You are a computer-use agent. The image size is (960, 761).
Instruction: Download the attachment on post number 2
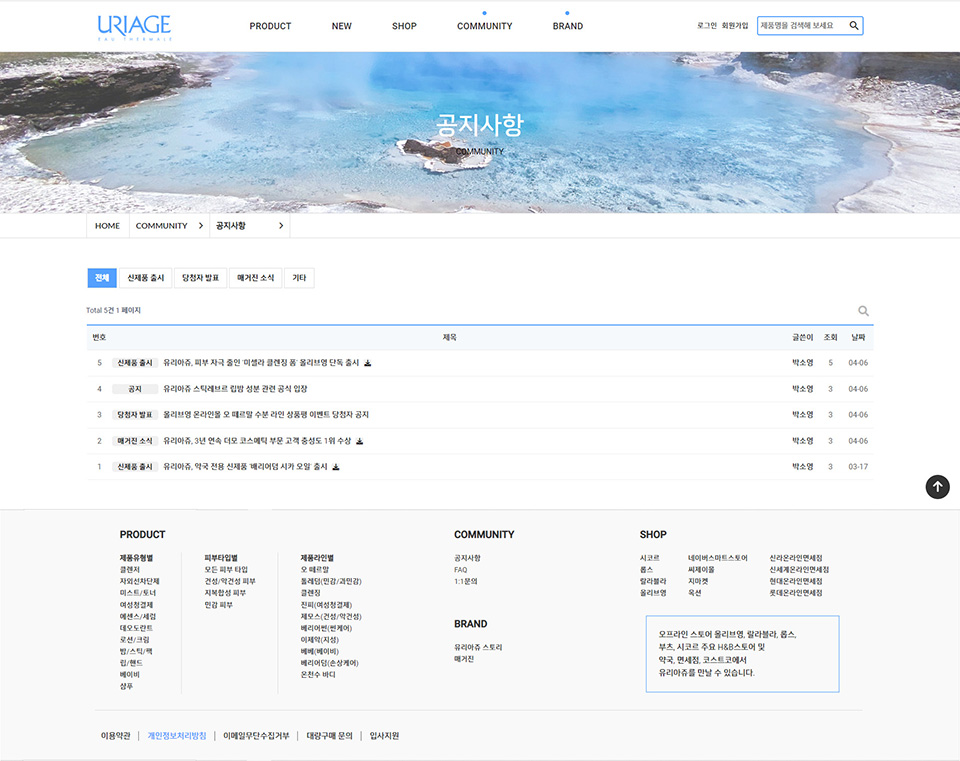tap(359, 441)
